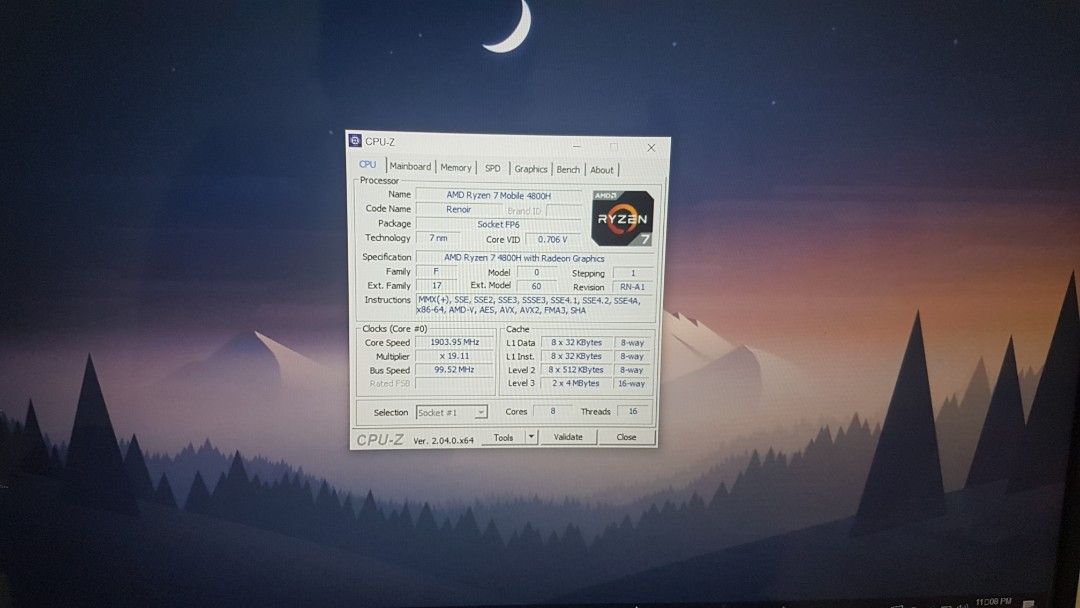Open the SPD tab

pos(492,167)
